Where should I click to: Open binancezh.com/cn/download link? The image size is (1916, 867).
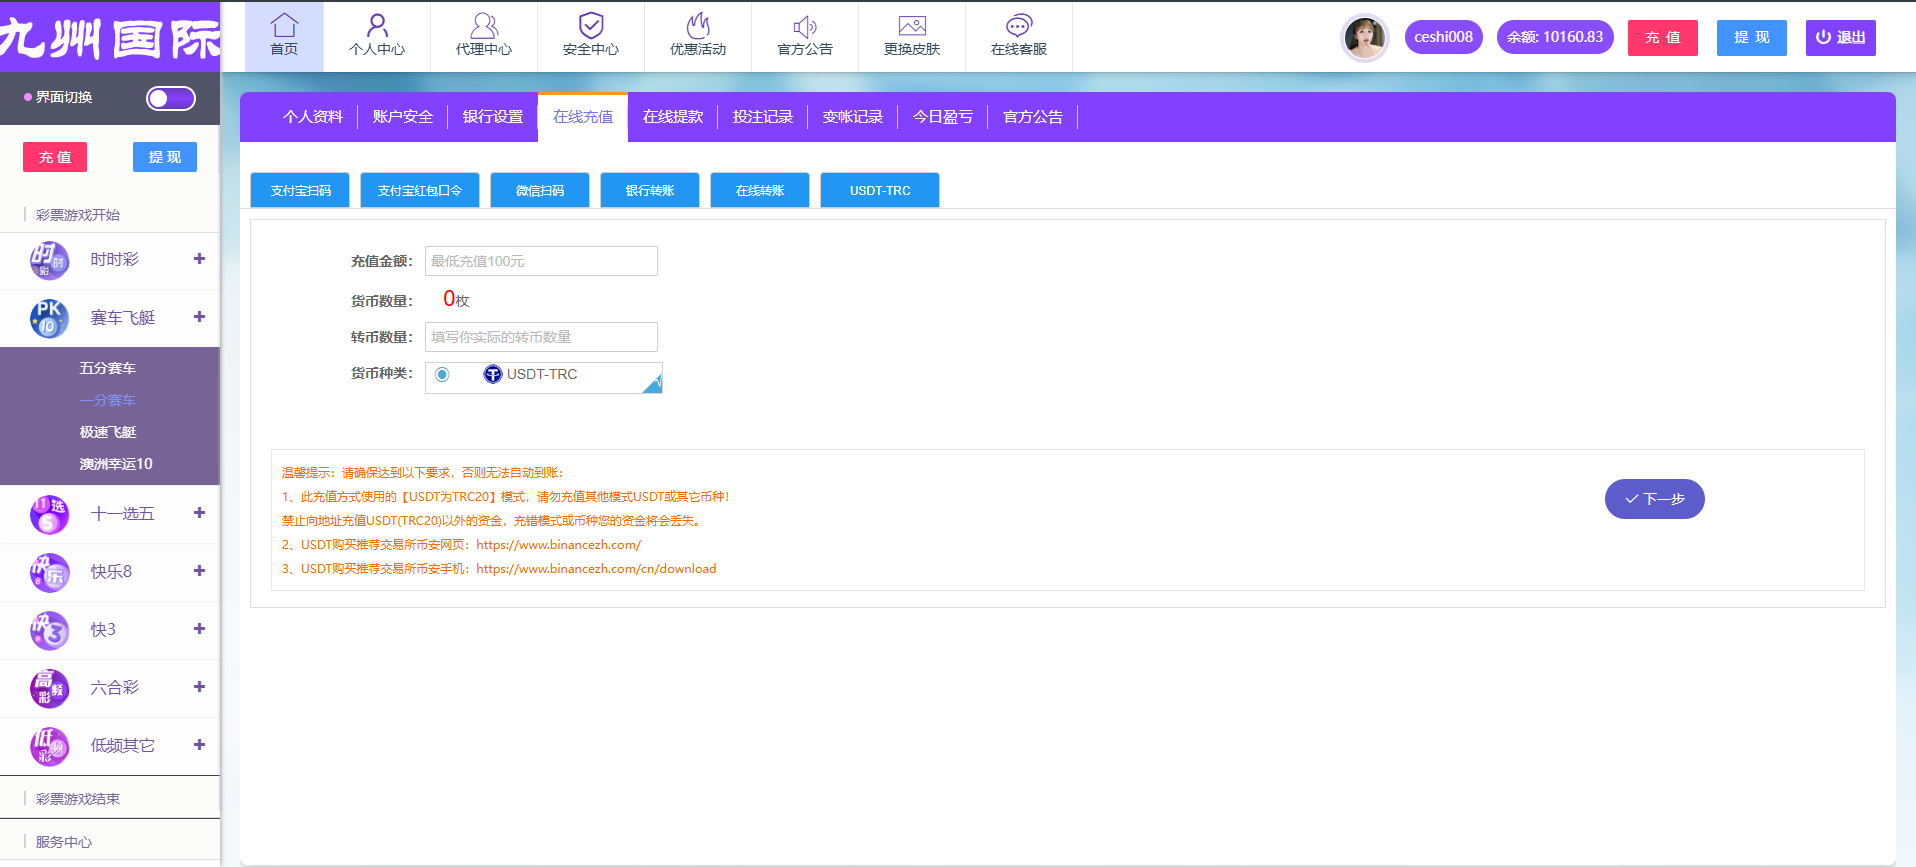pos(596,569)
